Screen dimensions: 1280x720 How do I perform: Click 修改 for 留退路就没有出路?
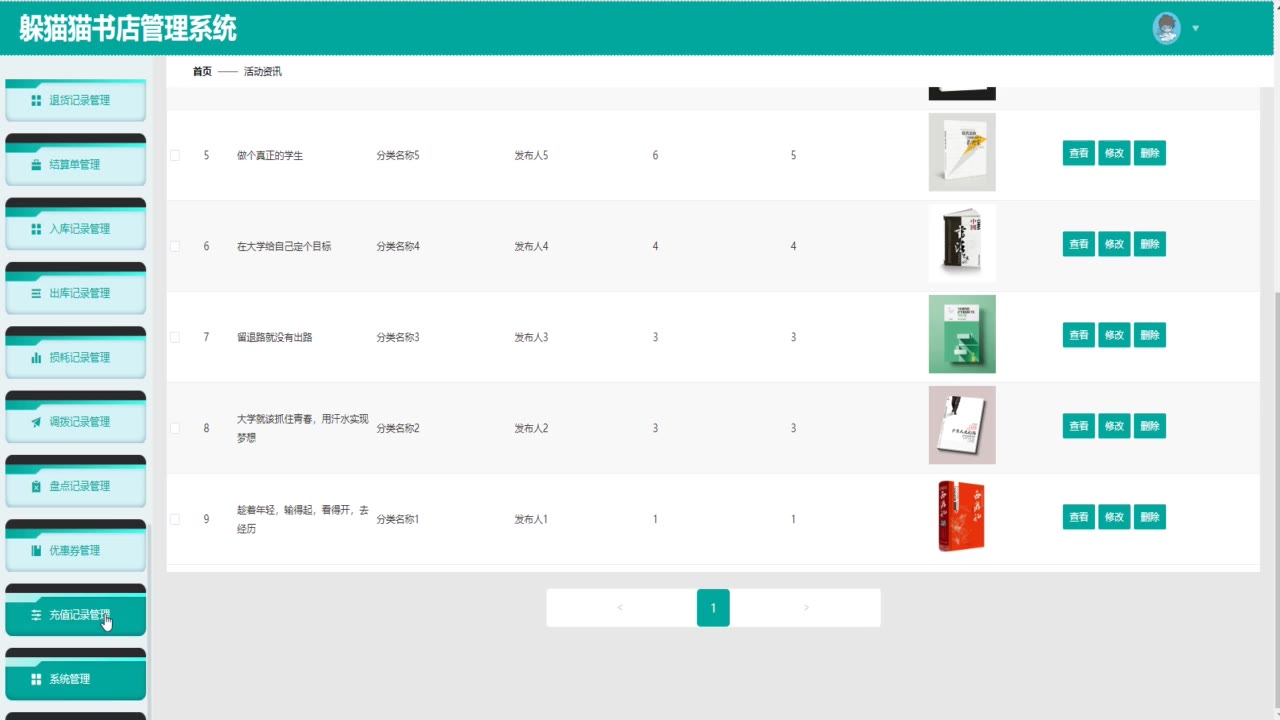(x=1114, y=335)
